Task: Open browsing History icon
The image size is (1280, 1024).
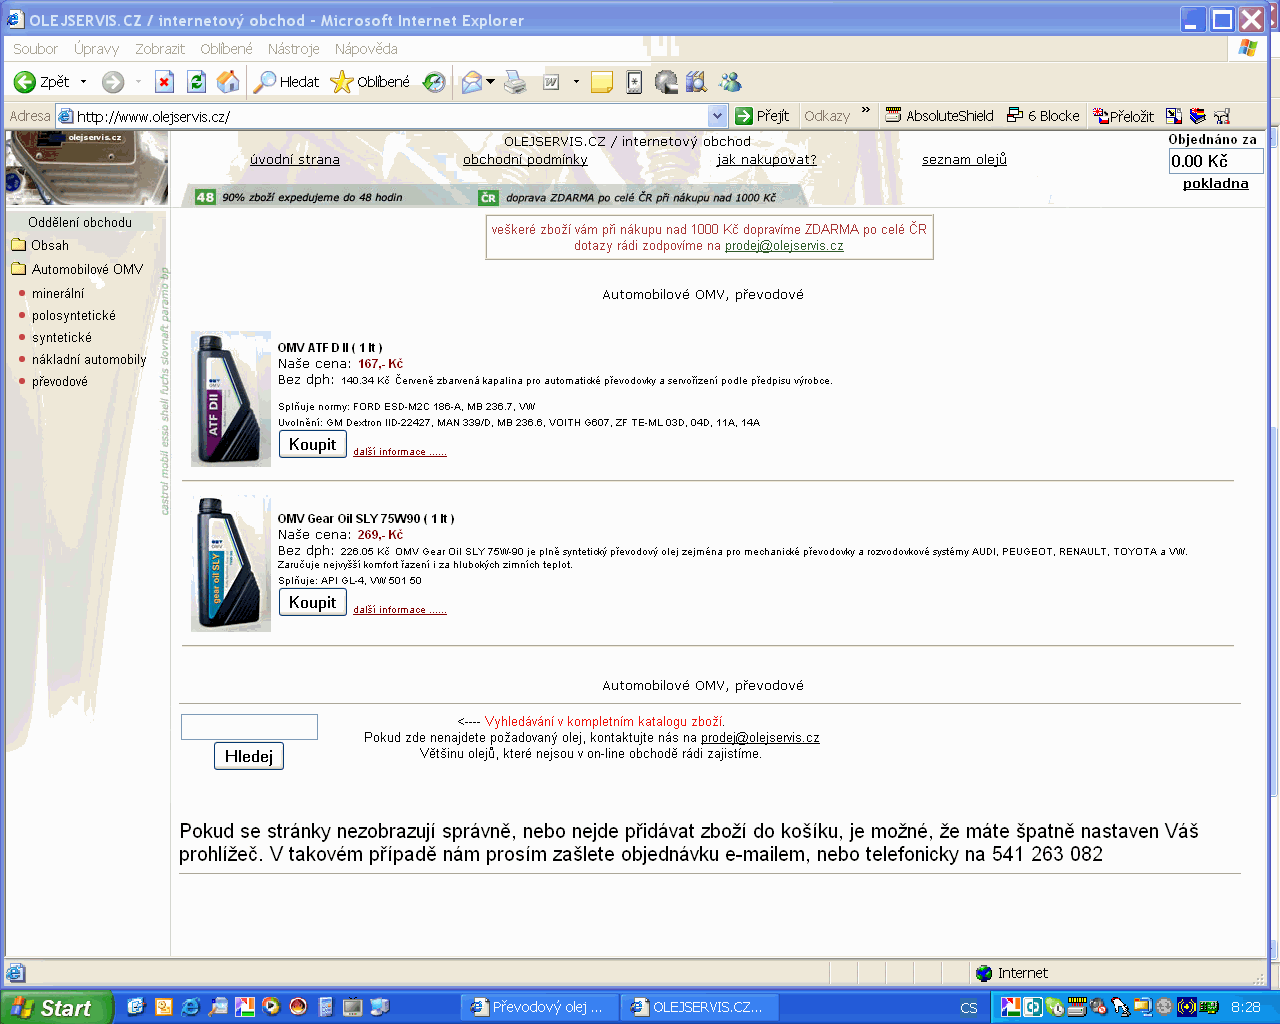Action: 434,82
